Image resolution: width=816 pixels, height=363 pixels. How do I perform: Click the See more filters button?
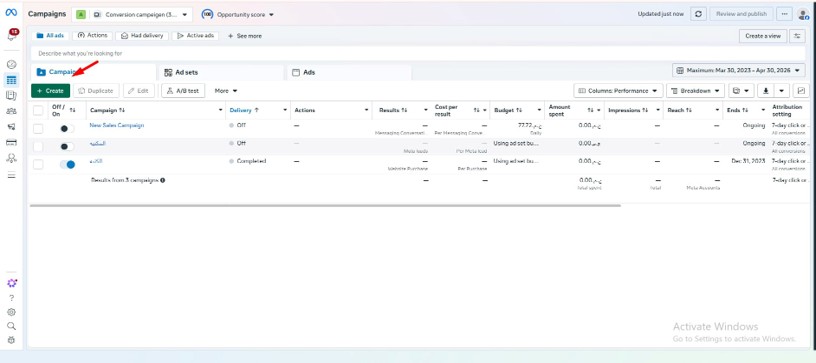(245, 36)
